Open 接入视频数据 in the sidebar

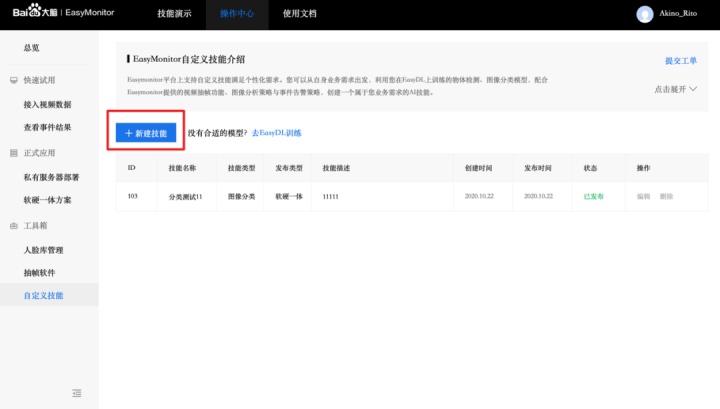(47, 105)
